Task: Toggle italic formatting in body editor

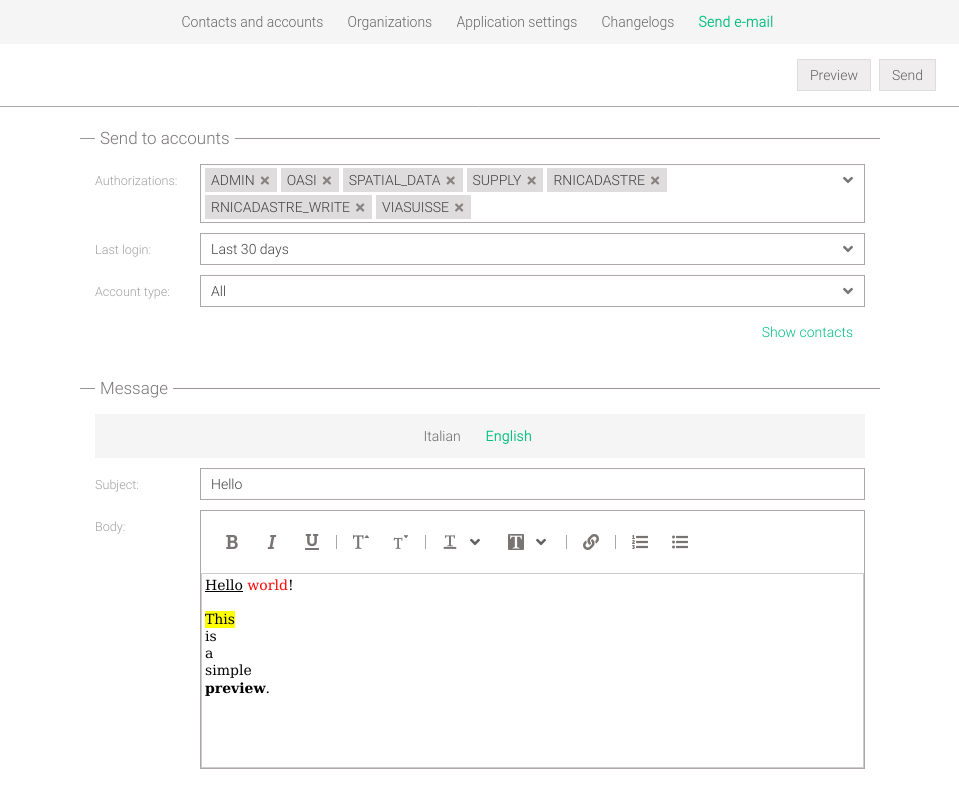Action: 272,542
